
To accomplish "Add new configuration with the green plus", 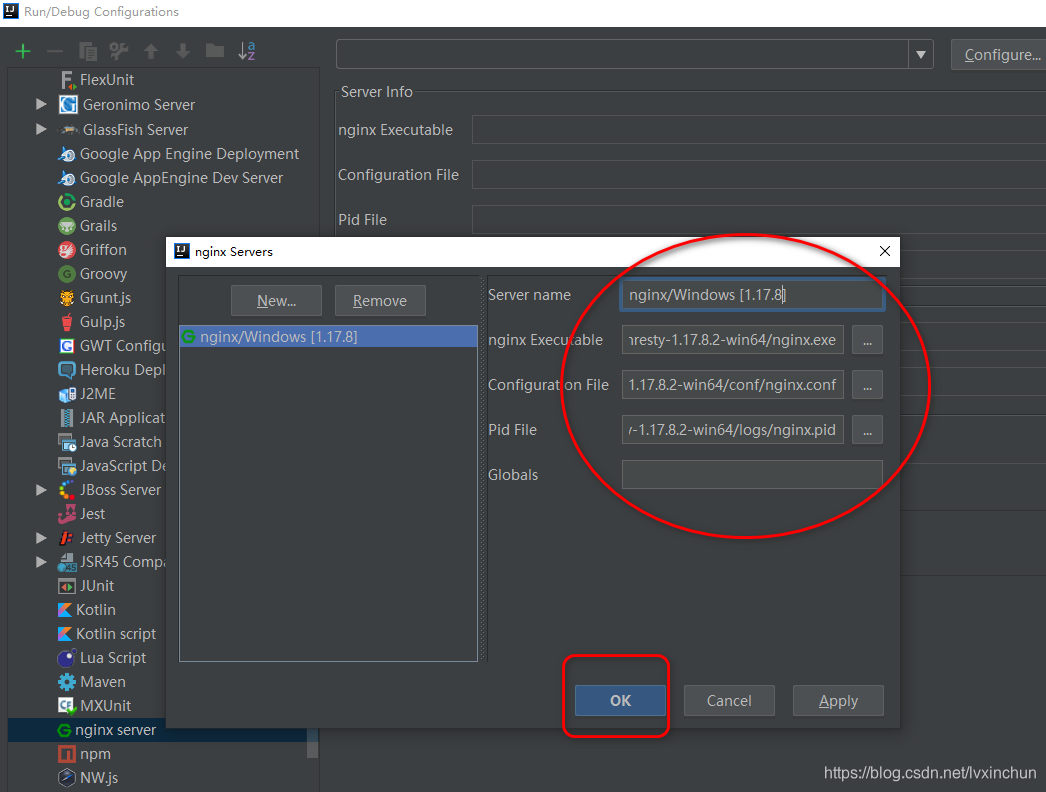I will (23, 51).
